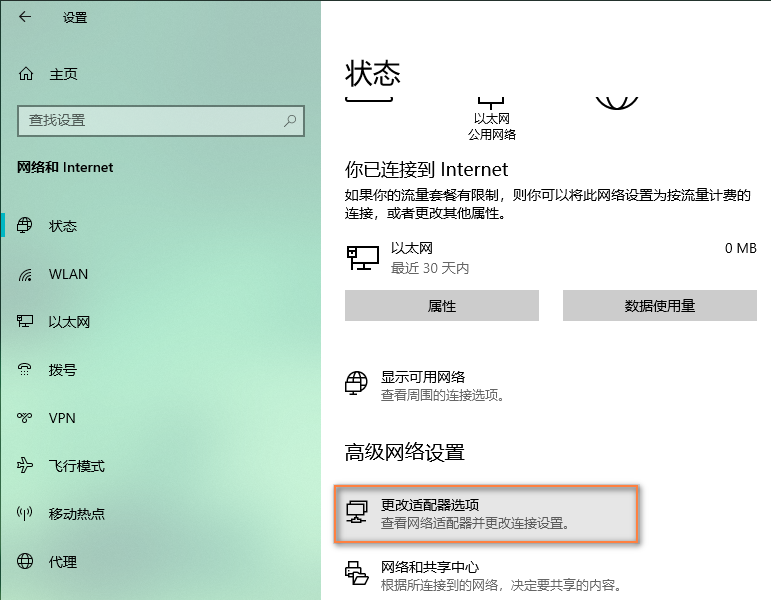Open 网络和共享中心 link
The height and width of the screenshot is (600, 771).
click(x=430, y=567)
